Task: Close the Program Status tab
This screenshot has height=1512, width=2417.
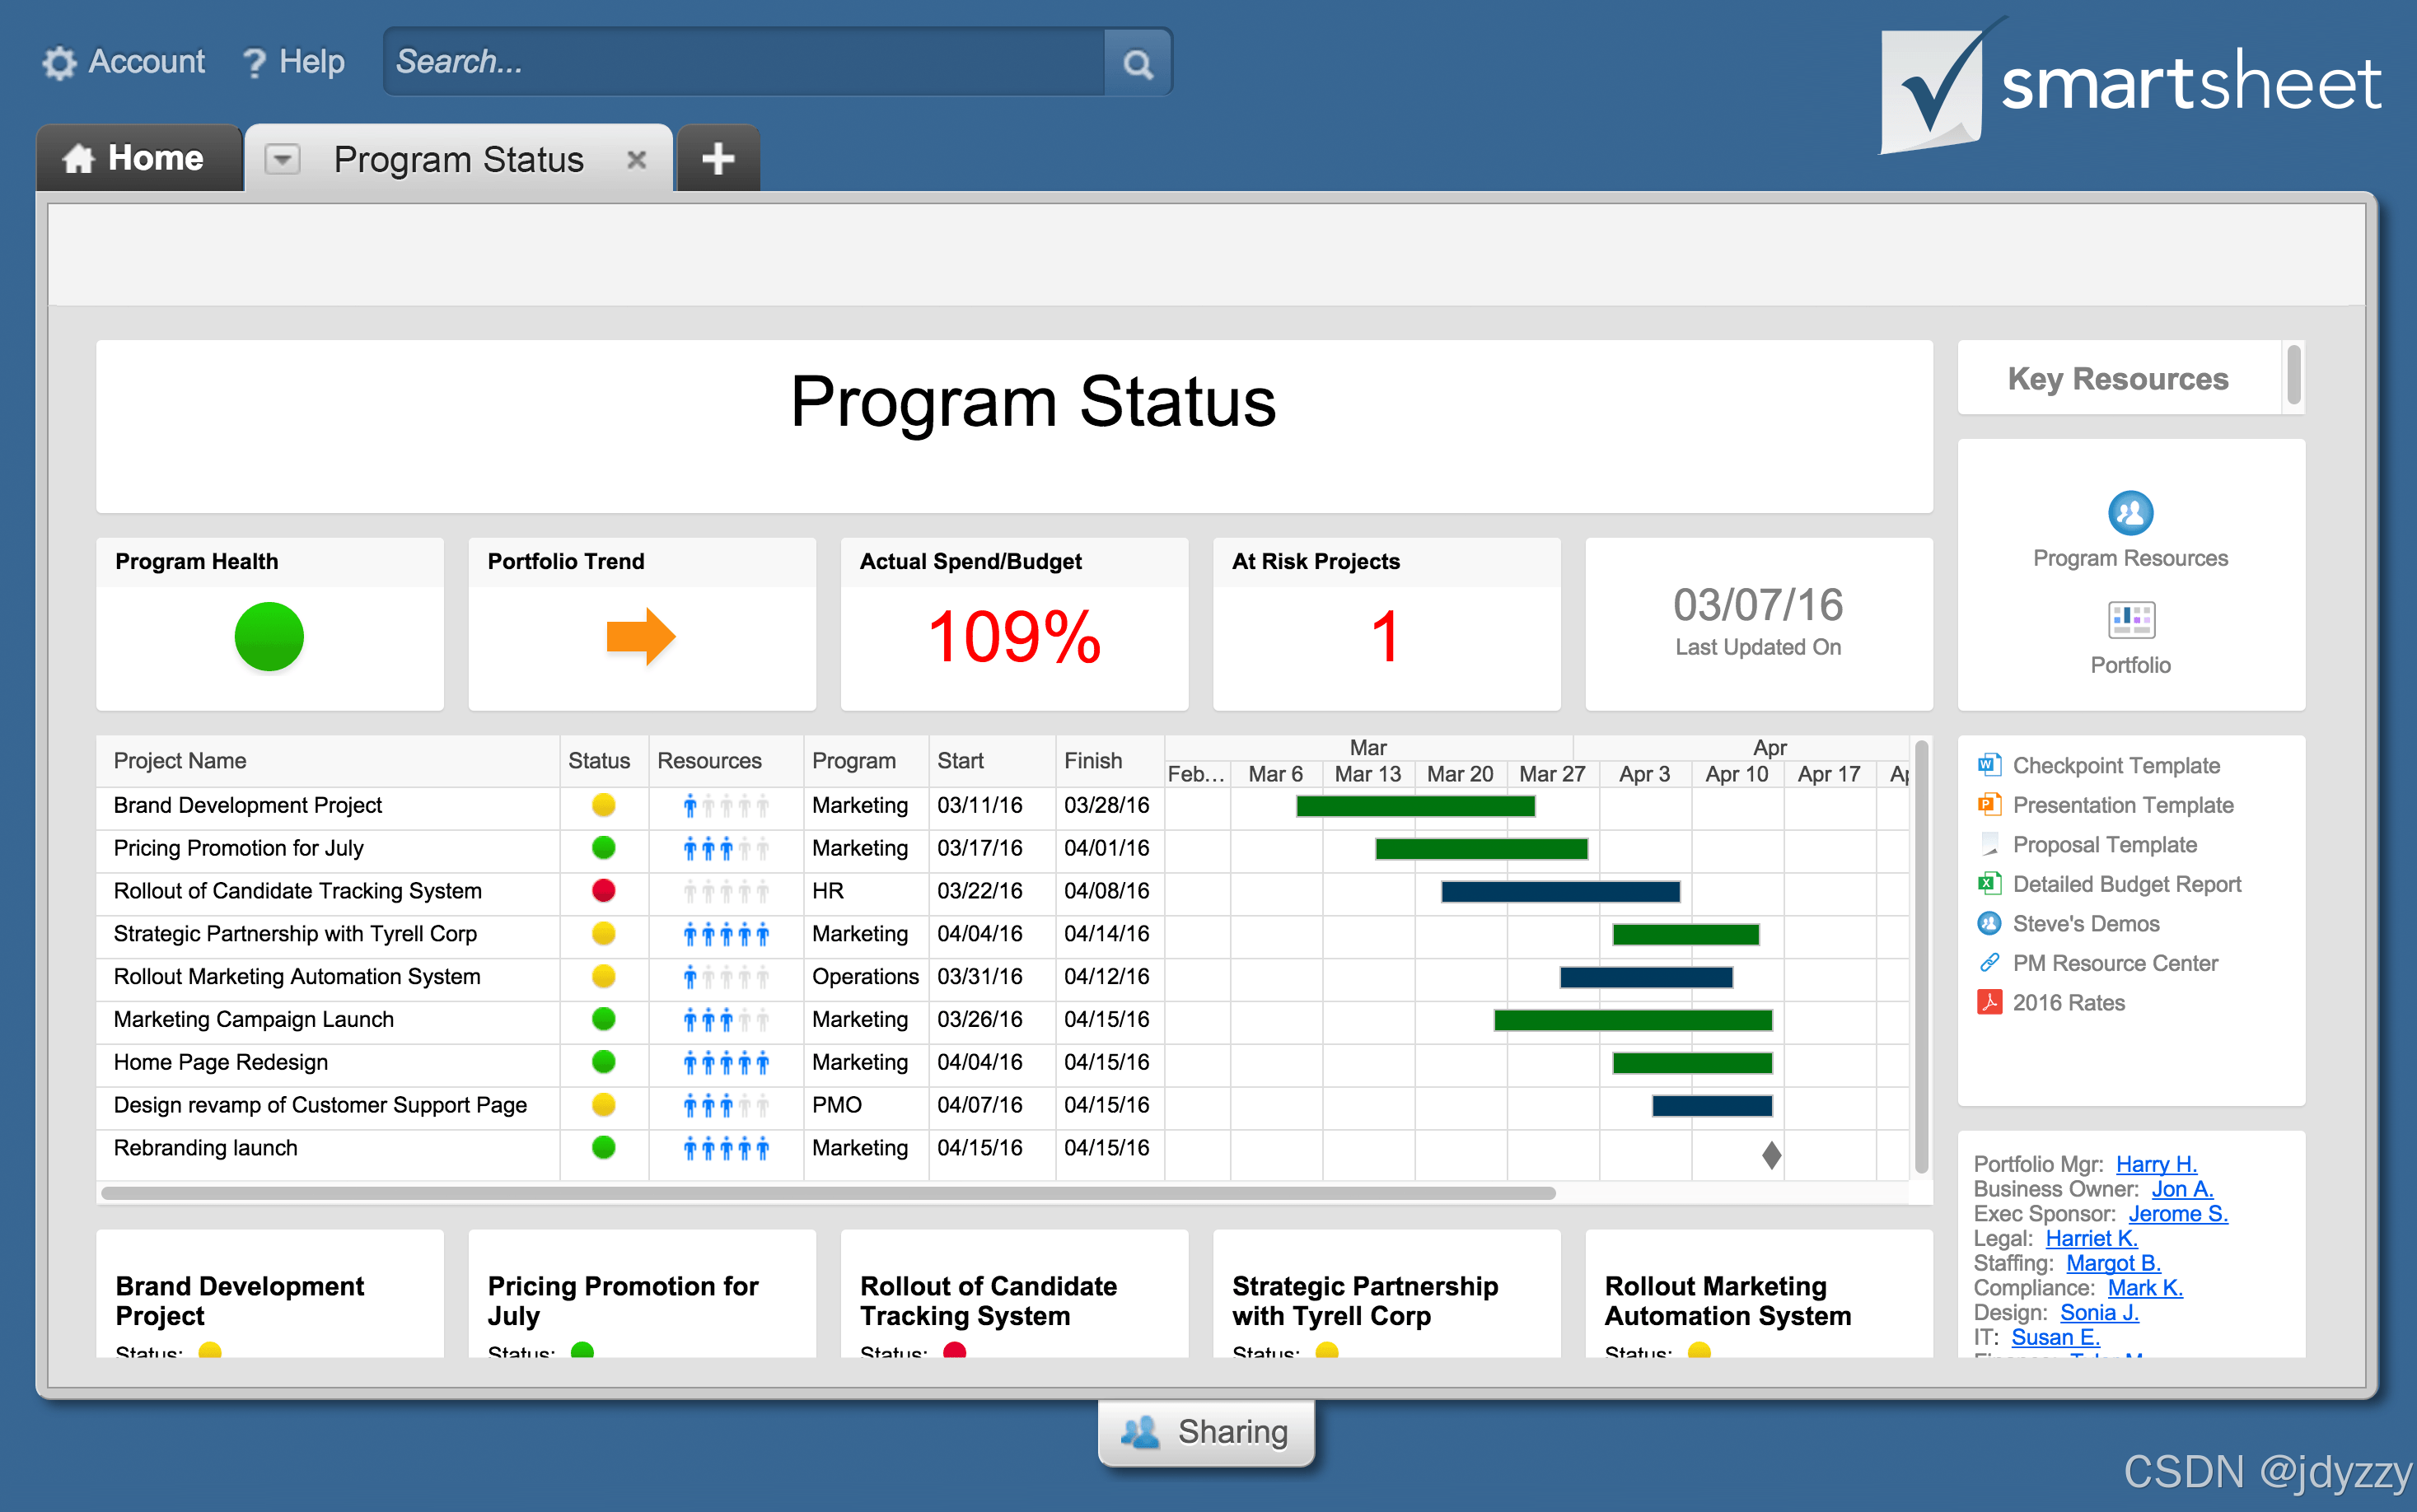Action: (636, 159)
